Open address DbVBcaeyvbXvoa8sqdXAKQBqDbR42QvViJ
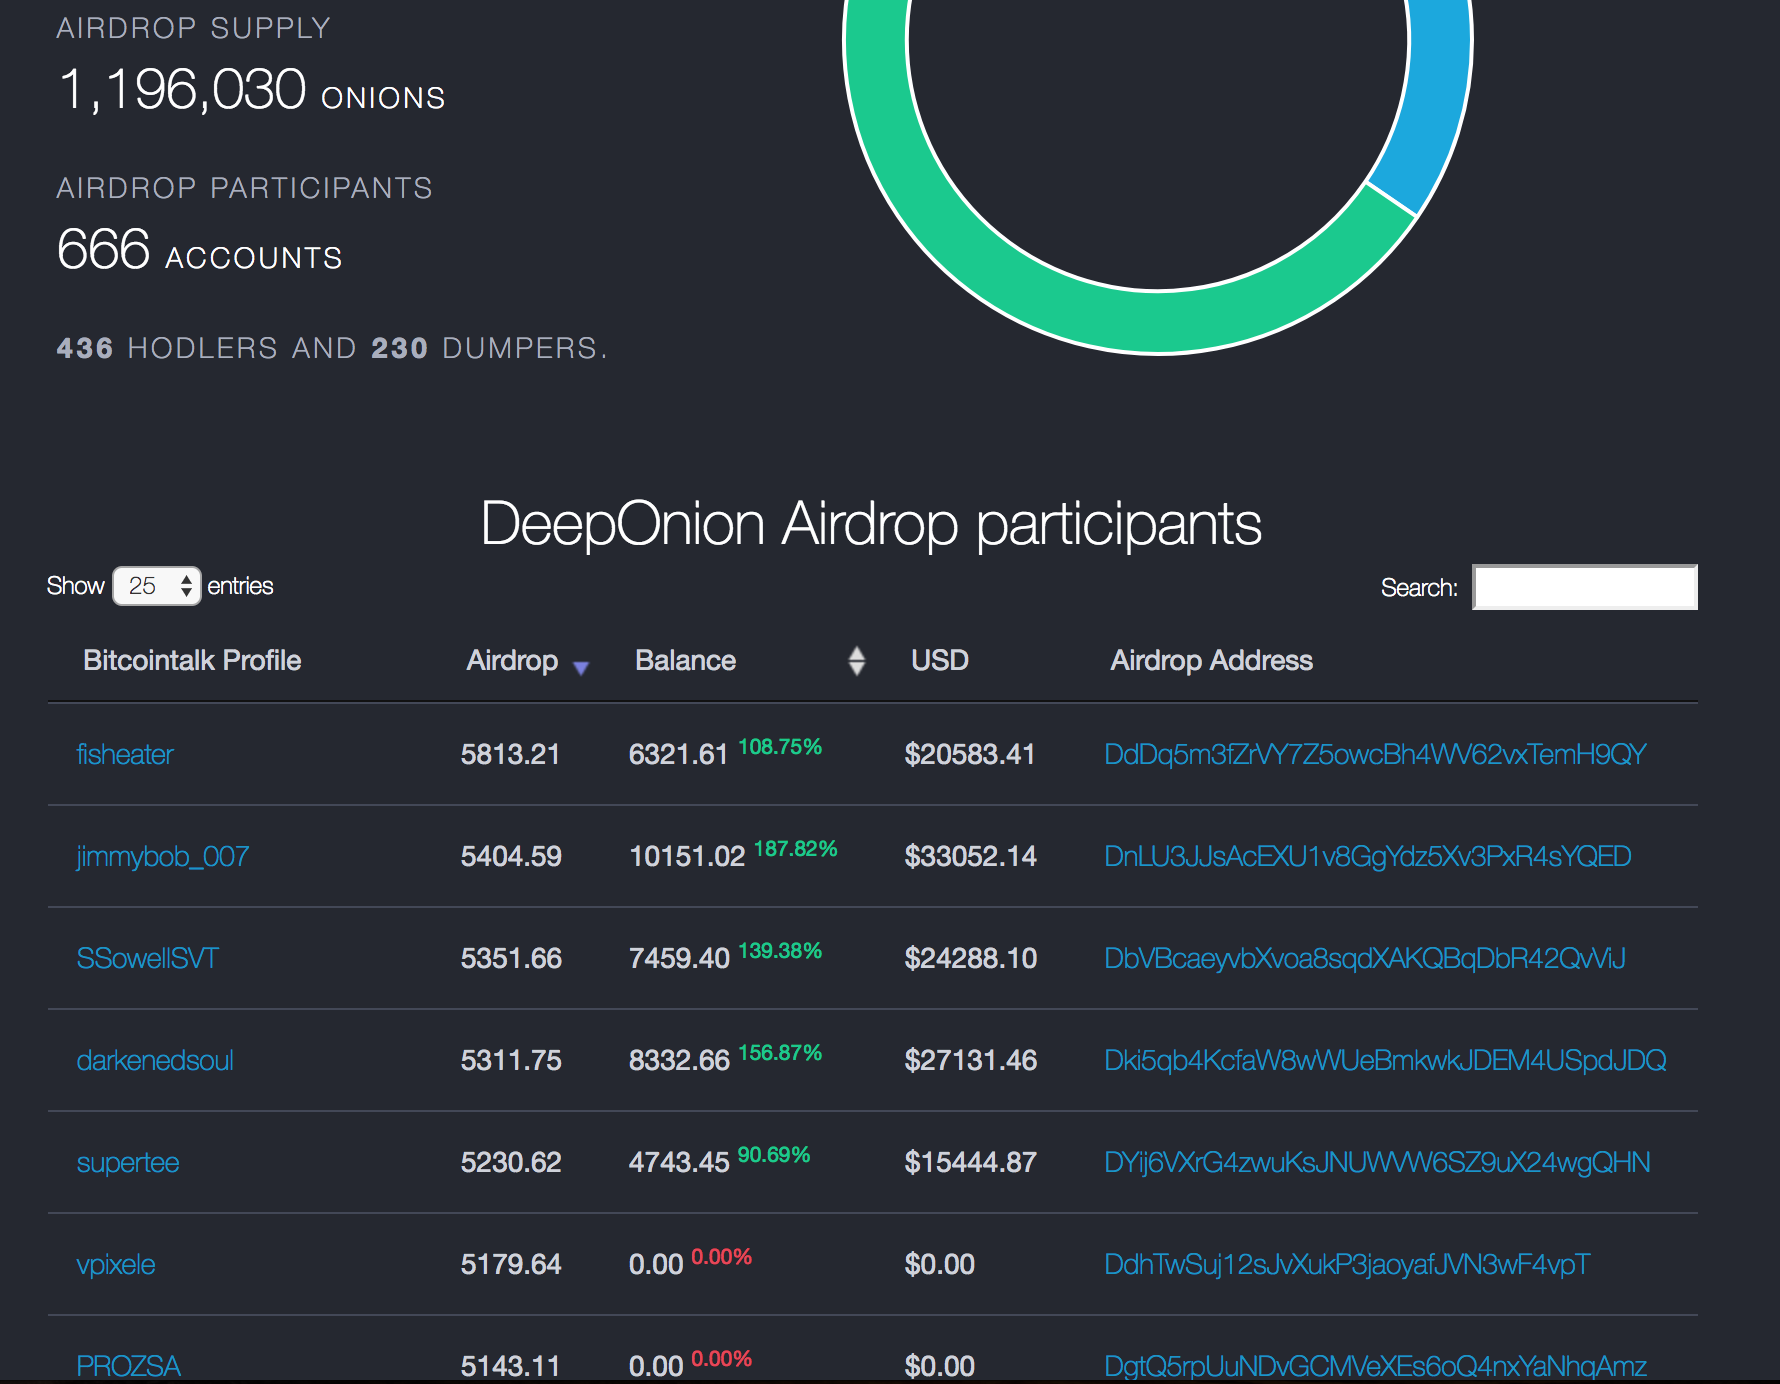Screen dimensions: 1780x1384 click(1365, 959)
